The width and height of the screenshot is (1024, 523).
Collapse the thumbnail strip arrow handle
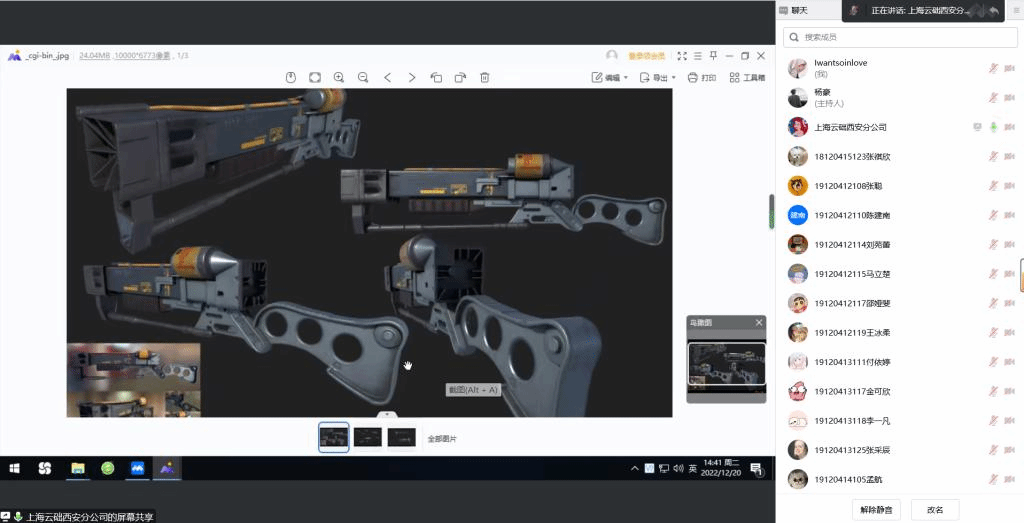pyautogui.click(x=387, y=414)
